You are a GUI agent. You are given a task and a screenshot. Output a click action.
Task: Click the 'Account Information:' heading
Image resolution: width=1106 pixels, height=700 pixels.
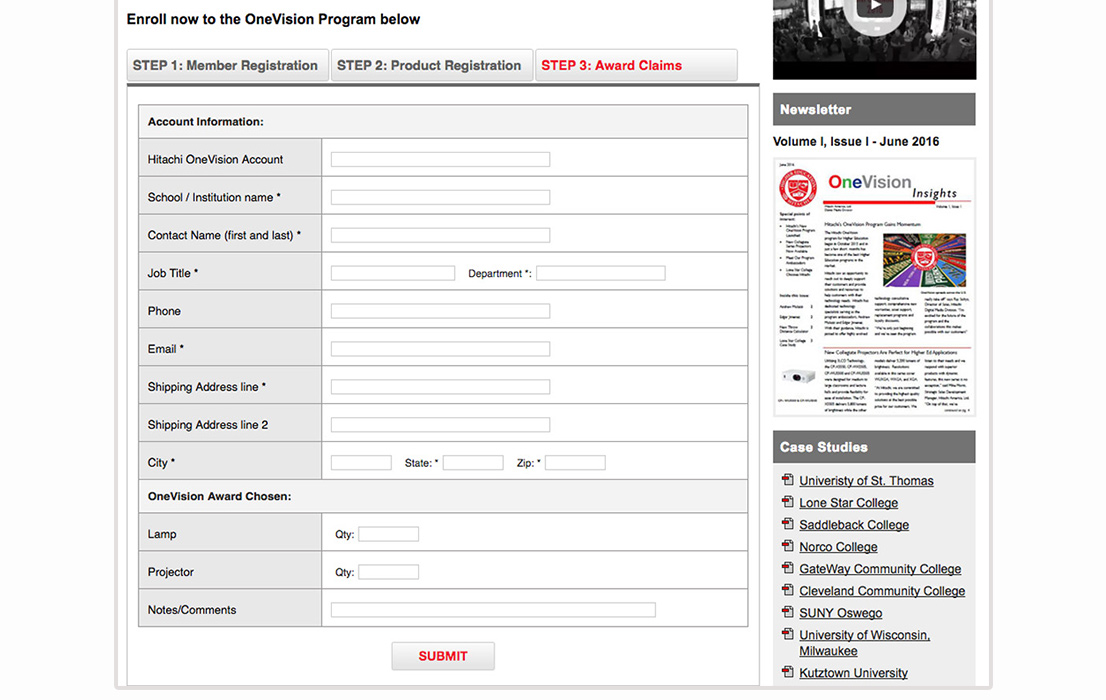tap(205, 121)
